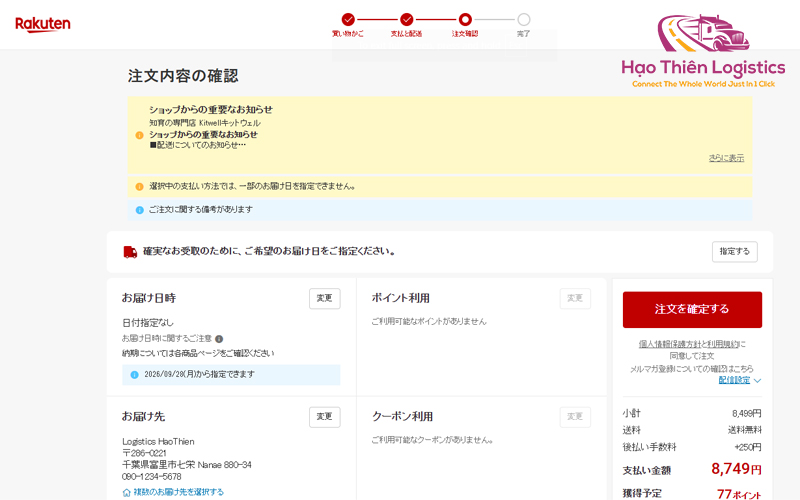The height and width of the screenshot is (500, 800).
Task: Click the info icon next to お届け日時に関するご注意
Action: coord(219,339)
